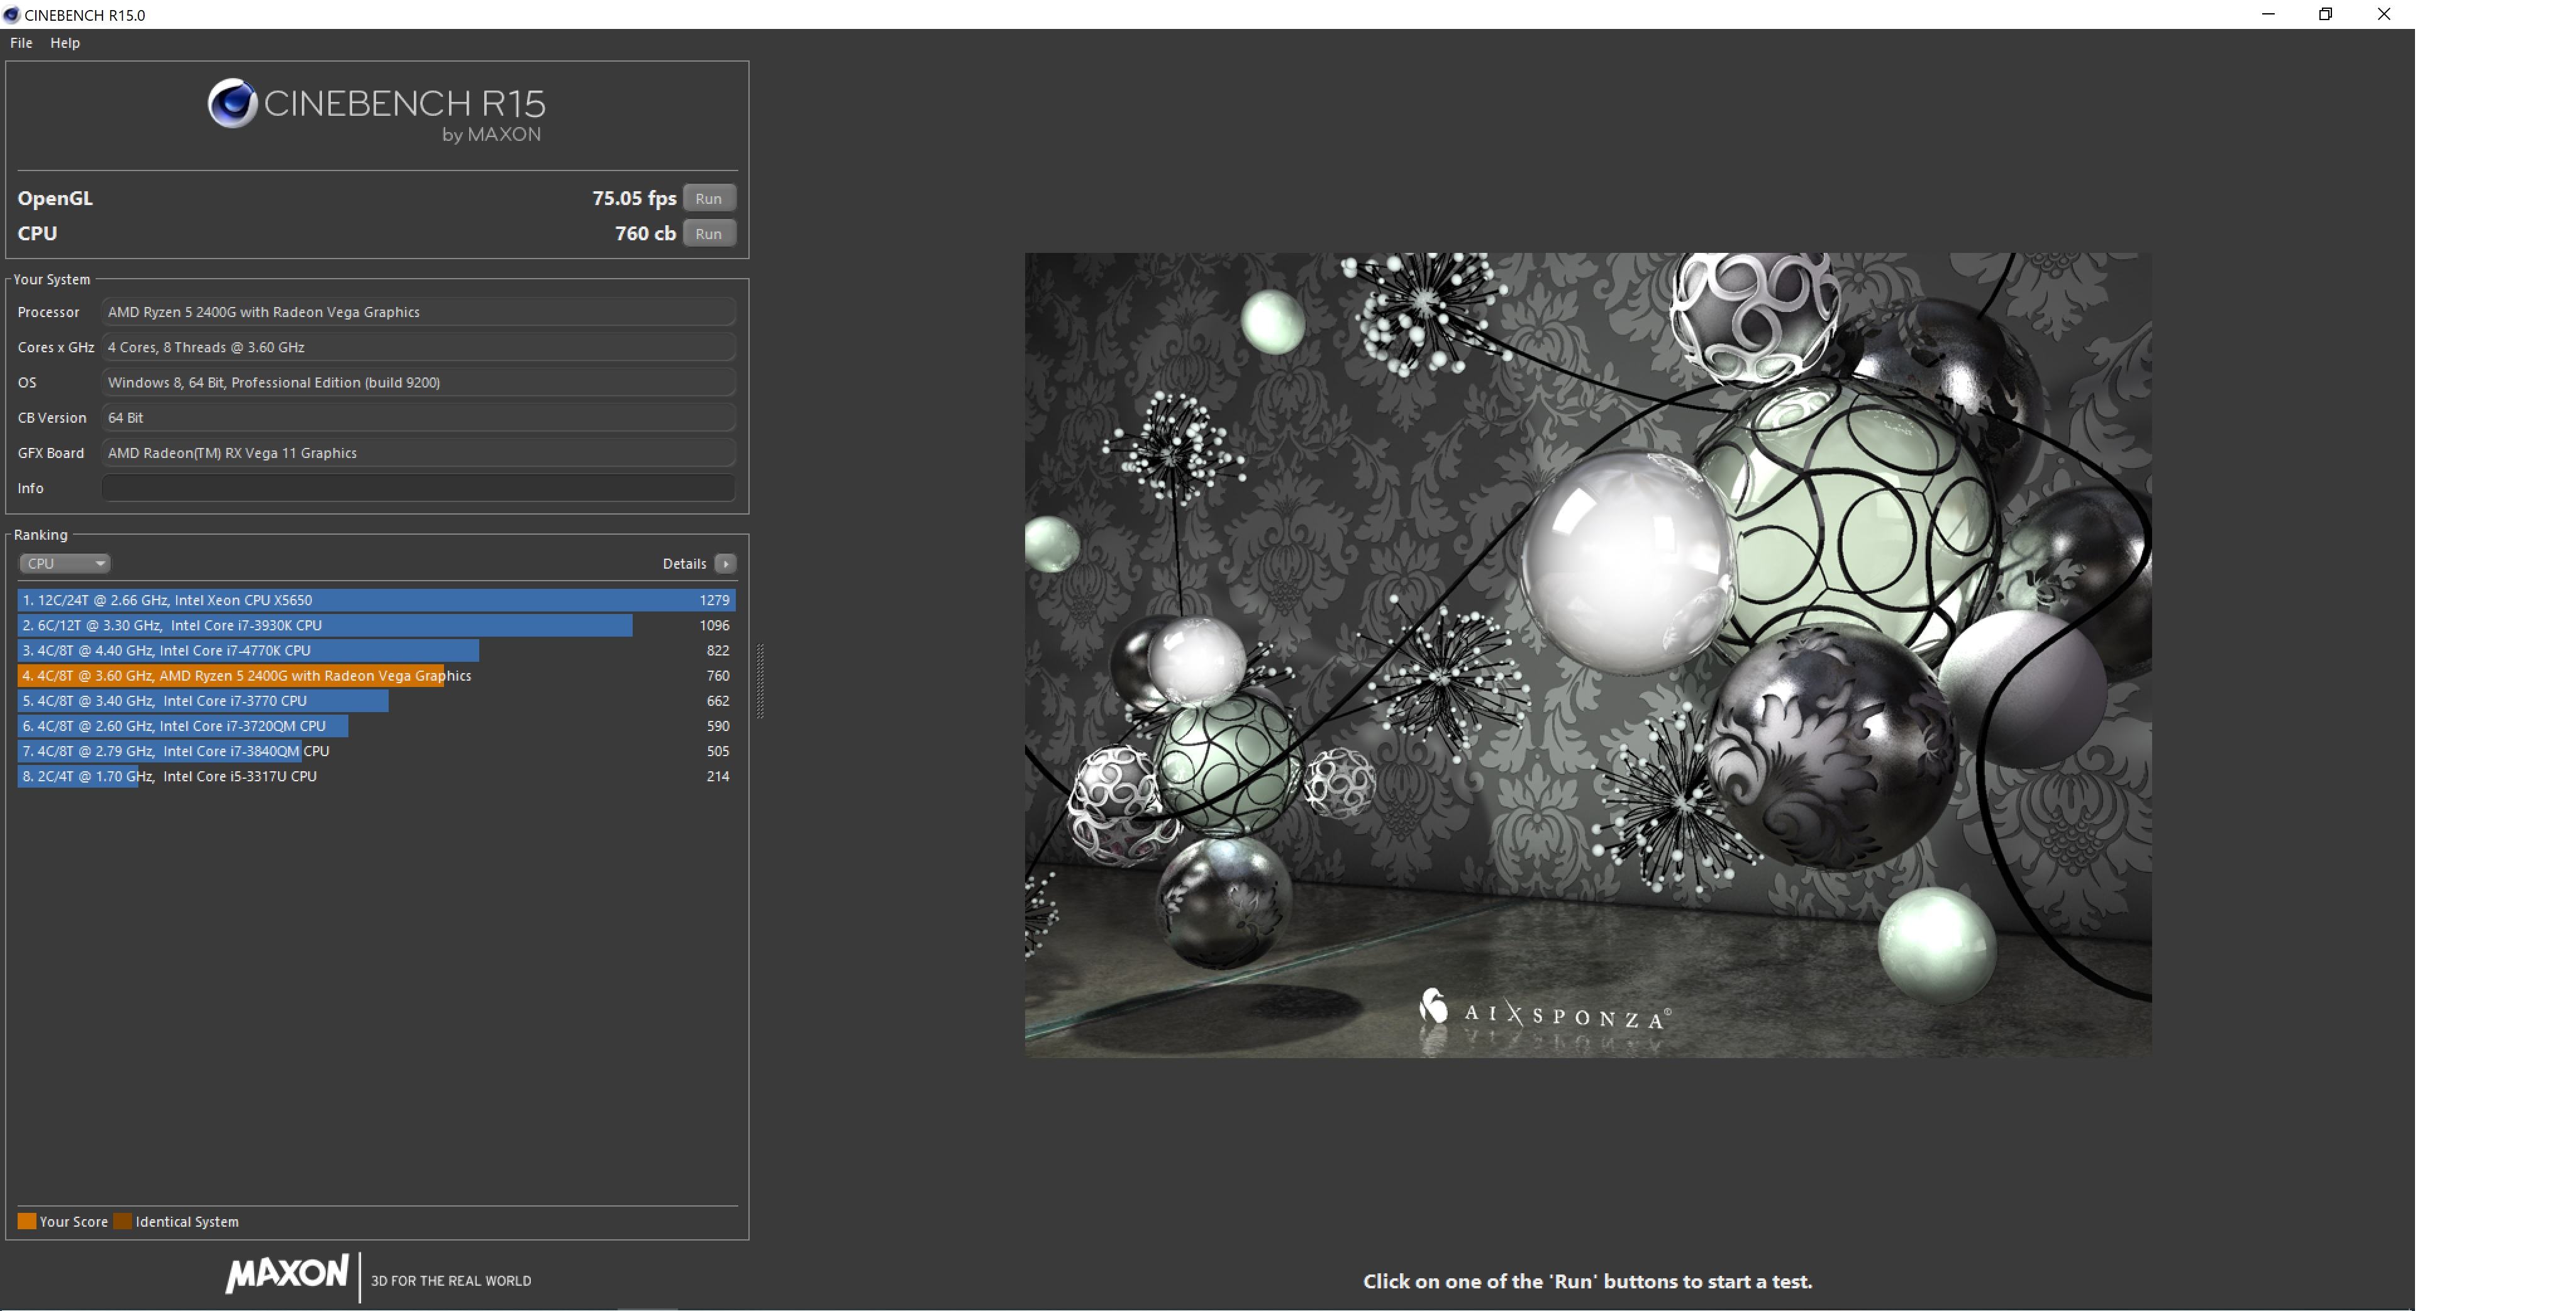Click the orange Your Score legend swatch
The width and height of the screenshot is (2576, 1311).
coord(27,1221)
